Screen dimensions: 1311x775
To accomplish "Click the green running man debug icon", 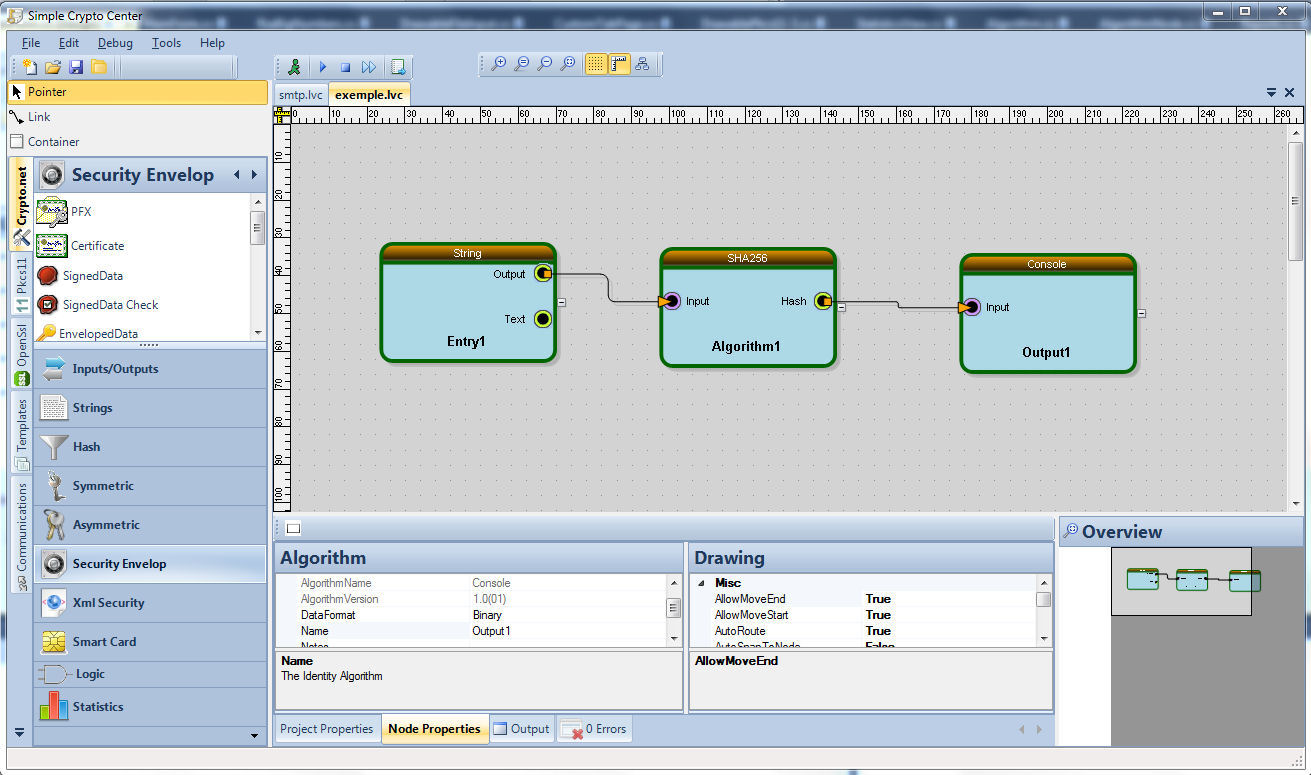I will 294,67.
